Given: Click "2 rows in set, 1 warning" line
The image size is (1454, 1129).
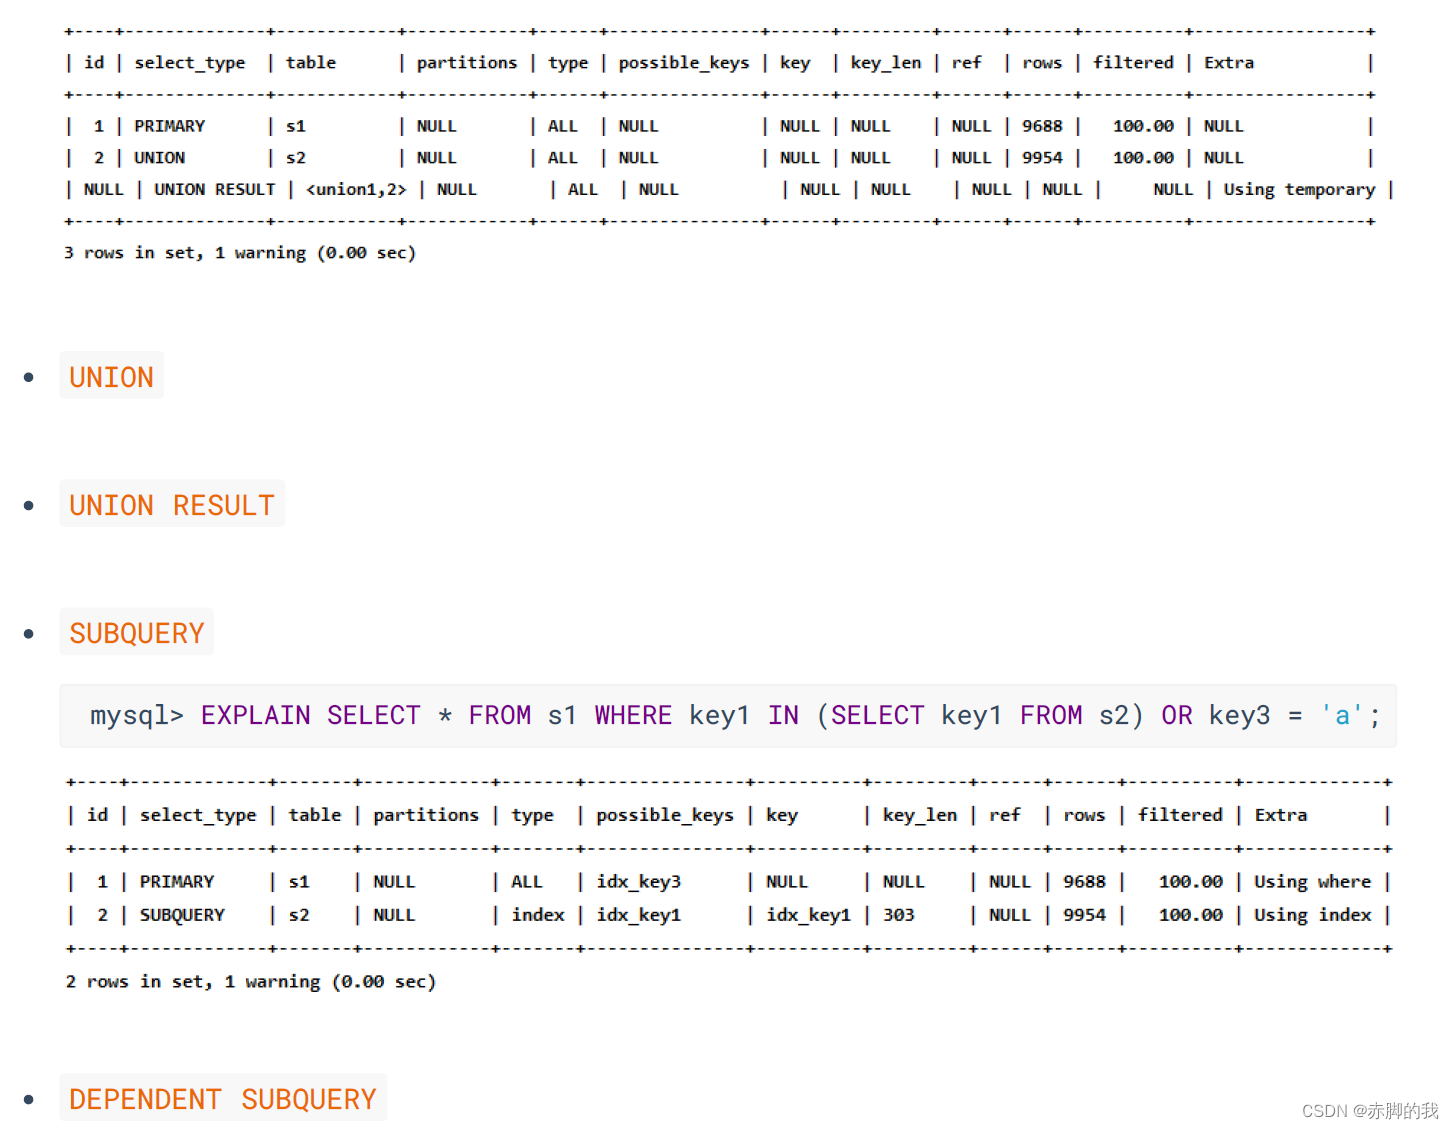Looking at the screenshot, I should [x=251, y=982].
